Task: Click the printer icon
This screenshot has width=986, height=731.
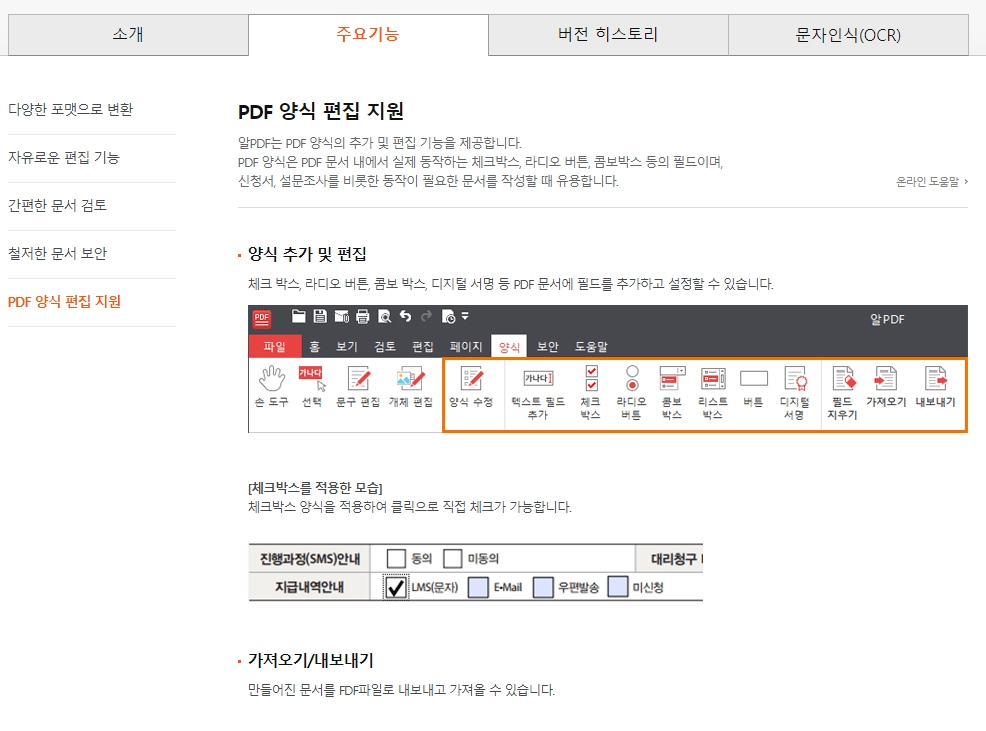Action: click(x=362, y=316)
